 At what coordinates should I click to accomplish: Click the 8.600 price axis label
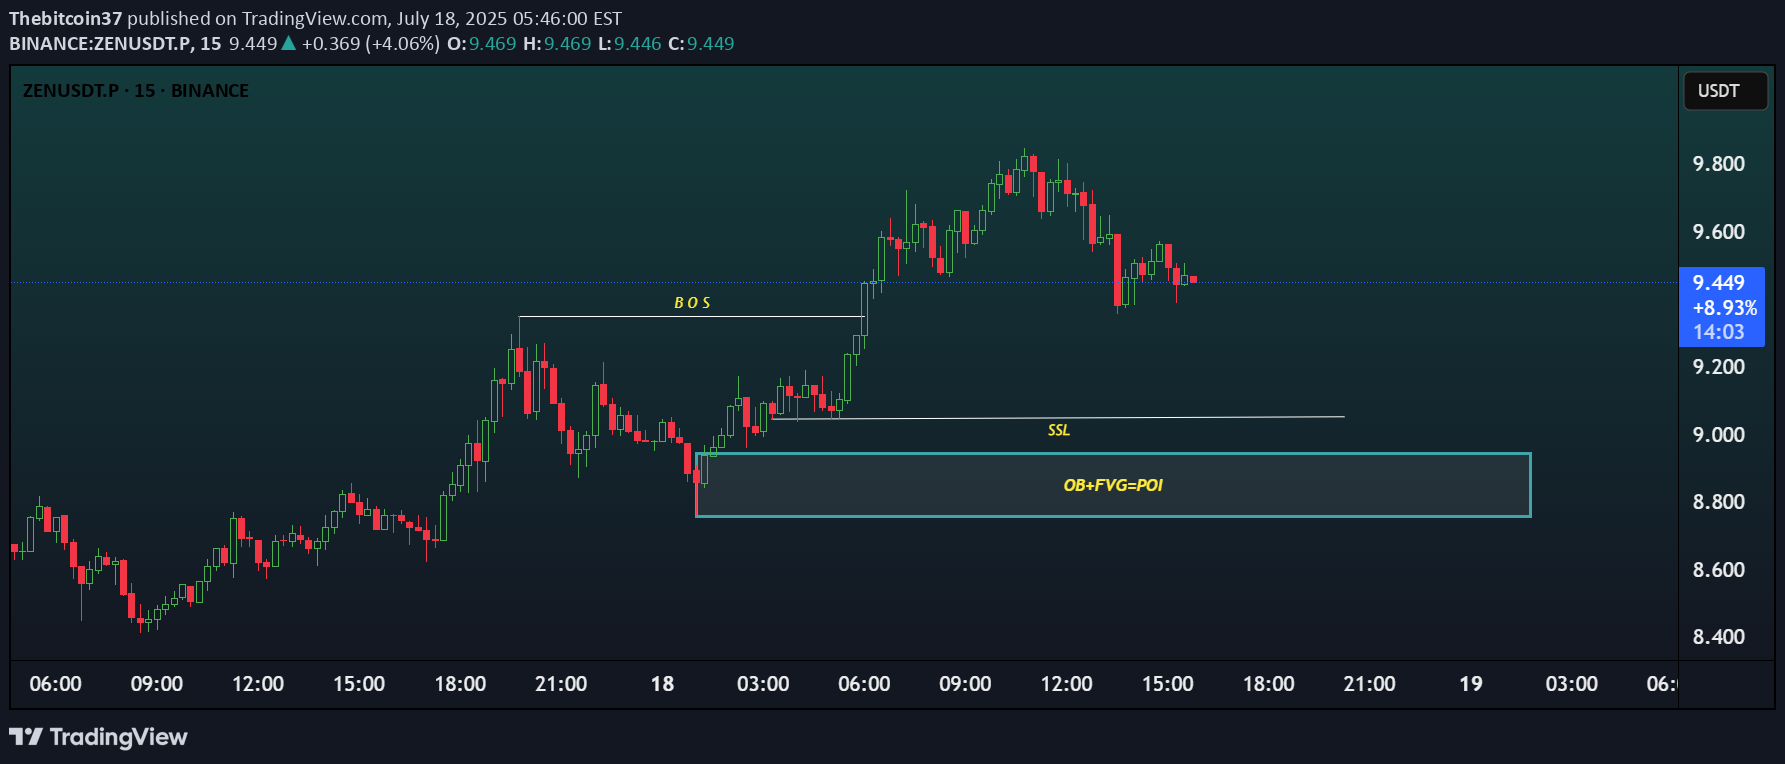click(x=1718, y=570)
